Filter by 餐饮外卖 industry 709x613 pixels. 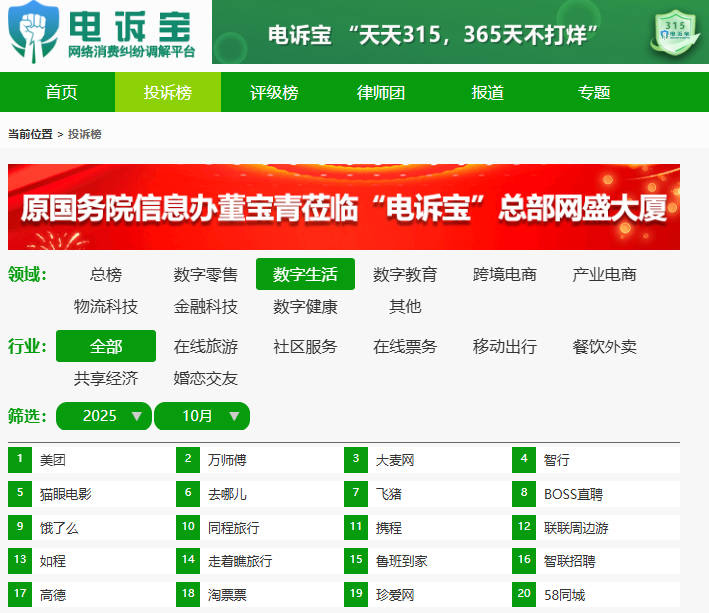click(605, 347)
